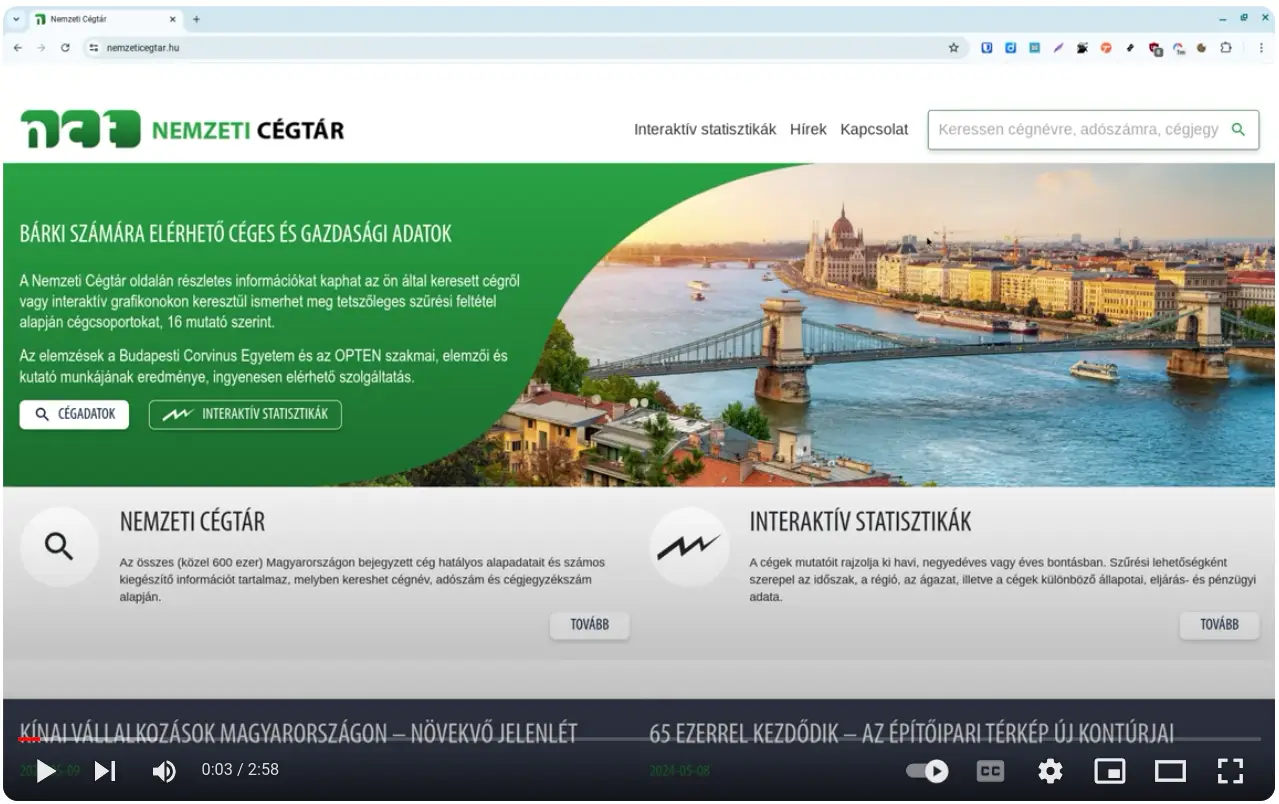Bookmark the page with the star icon

(x=955, y=47)
